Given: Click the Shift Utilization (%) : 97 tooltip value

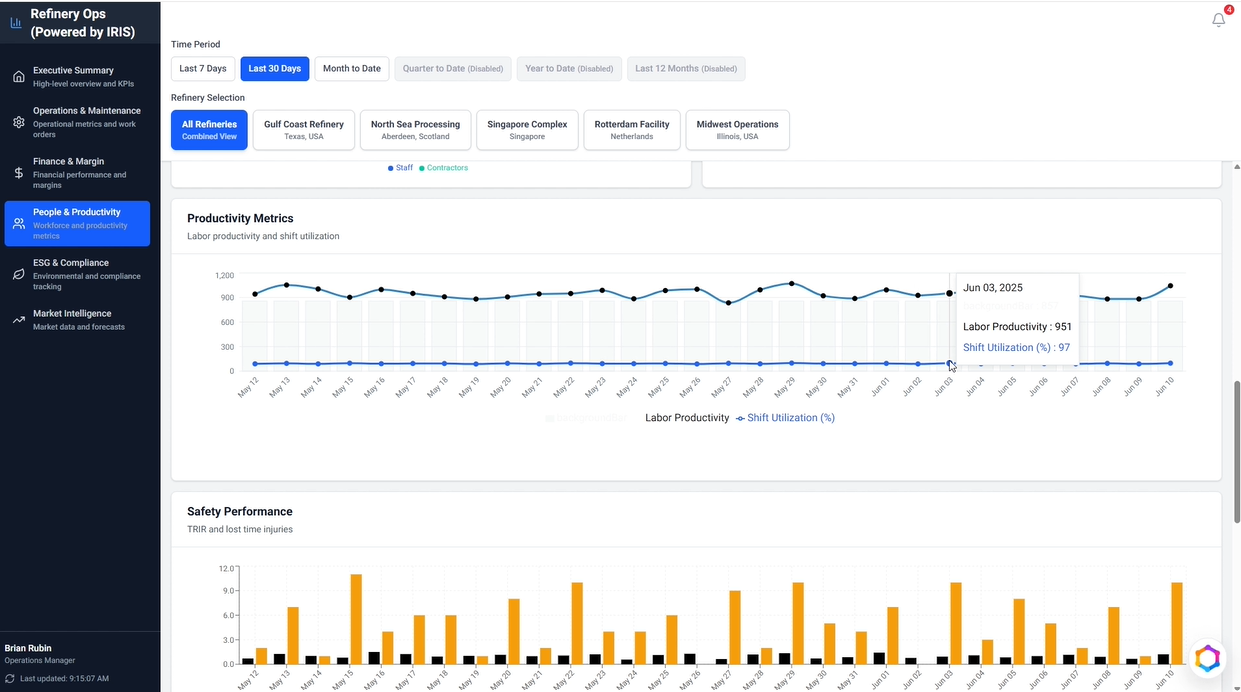Looking at the screenshot, I should (1017, 348).
